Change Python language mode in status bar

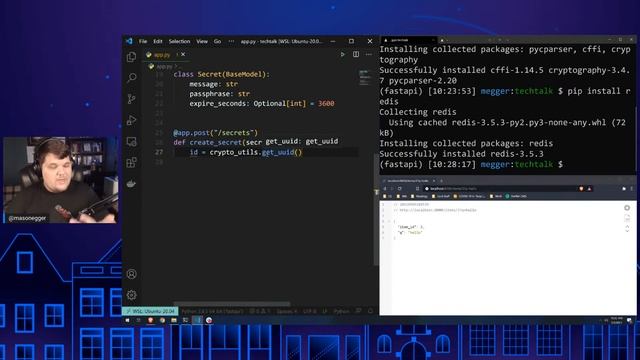click(x=341, y=311)
